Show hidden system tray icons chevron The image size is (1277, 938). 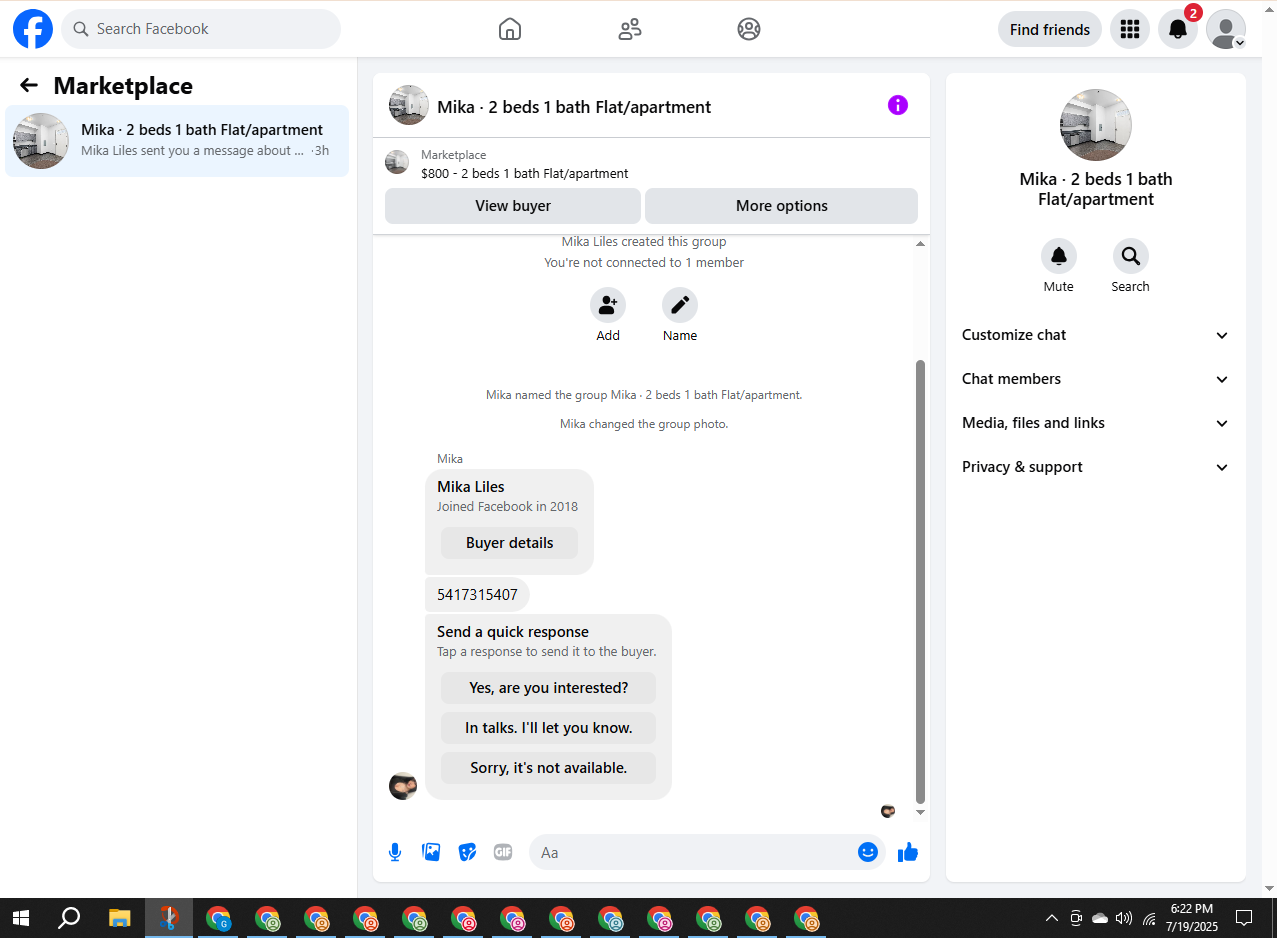1052,918
